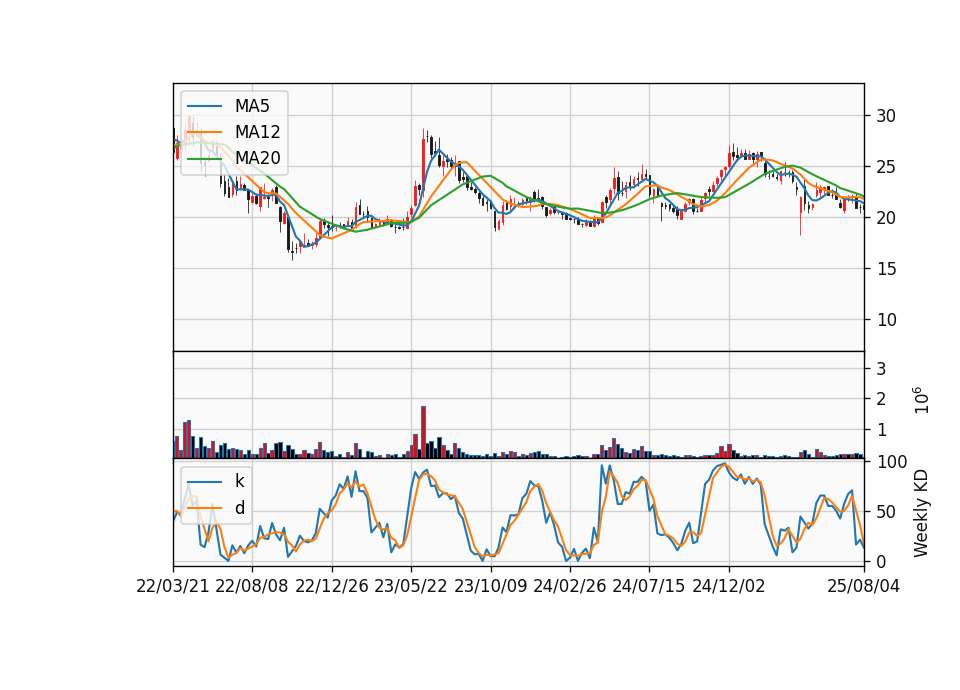Click the 24/12/02 date label

(729, 586)
